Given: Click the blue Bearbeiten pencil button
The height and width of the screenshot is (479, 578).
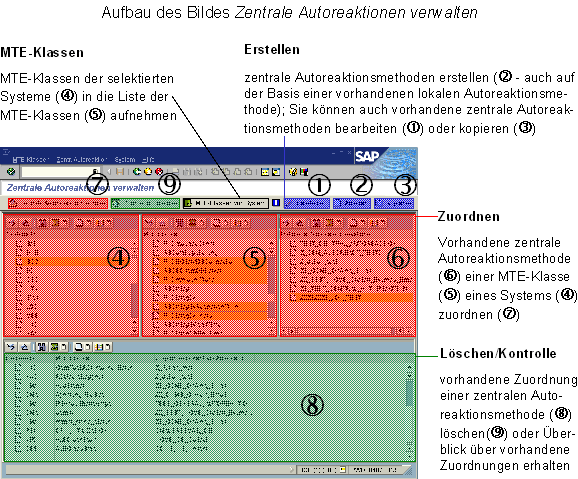Looking at the screenshot, I should 307,203.
